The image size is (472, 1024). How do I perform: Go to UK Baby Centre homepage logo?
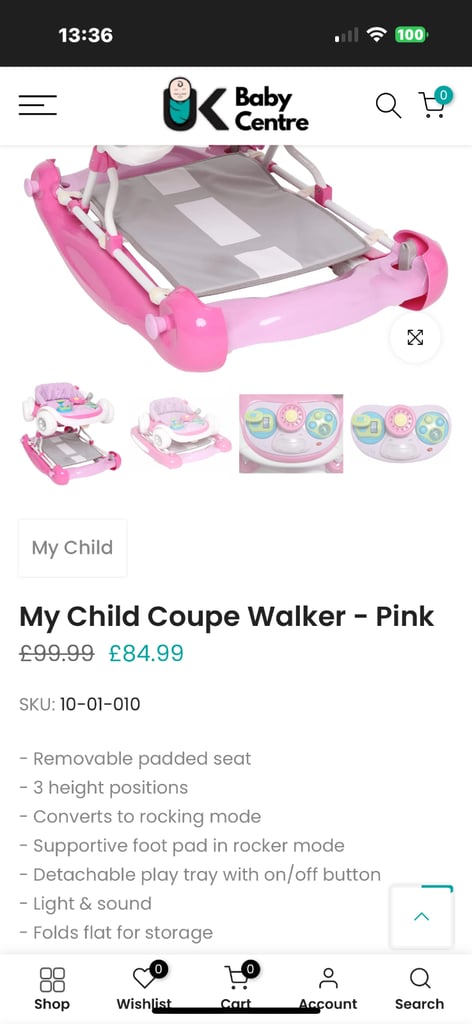[236, 104]
